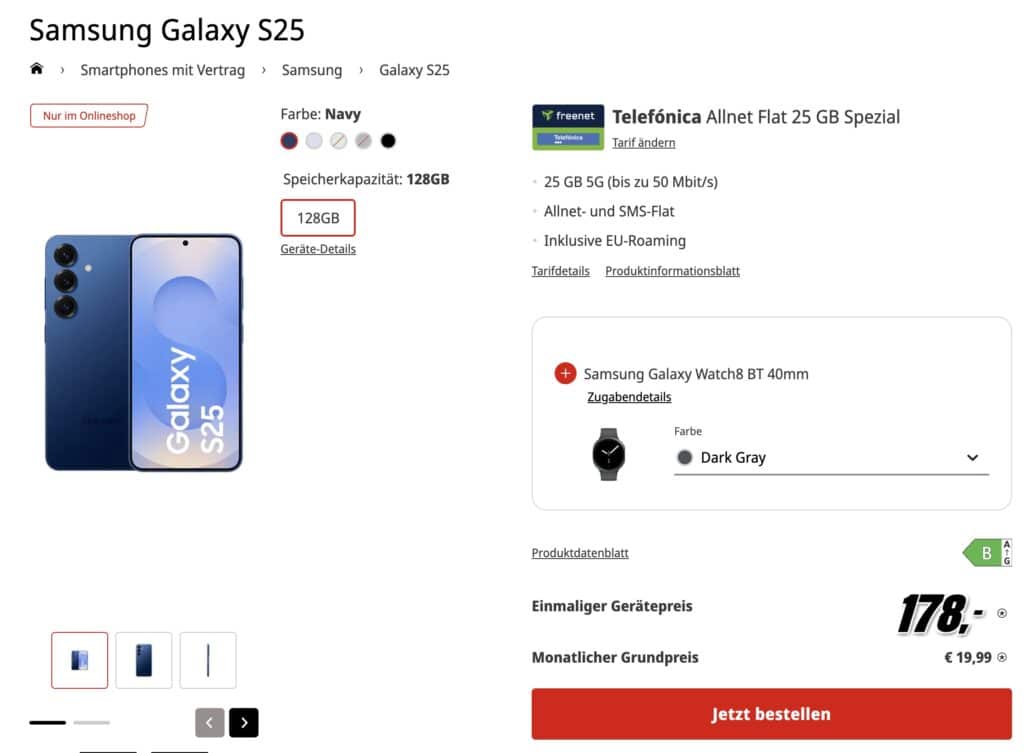This screenshot has height=753, width=1024.
Task: Select the Navy color swatch
Action: [290, 141]
